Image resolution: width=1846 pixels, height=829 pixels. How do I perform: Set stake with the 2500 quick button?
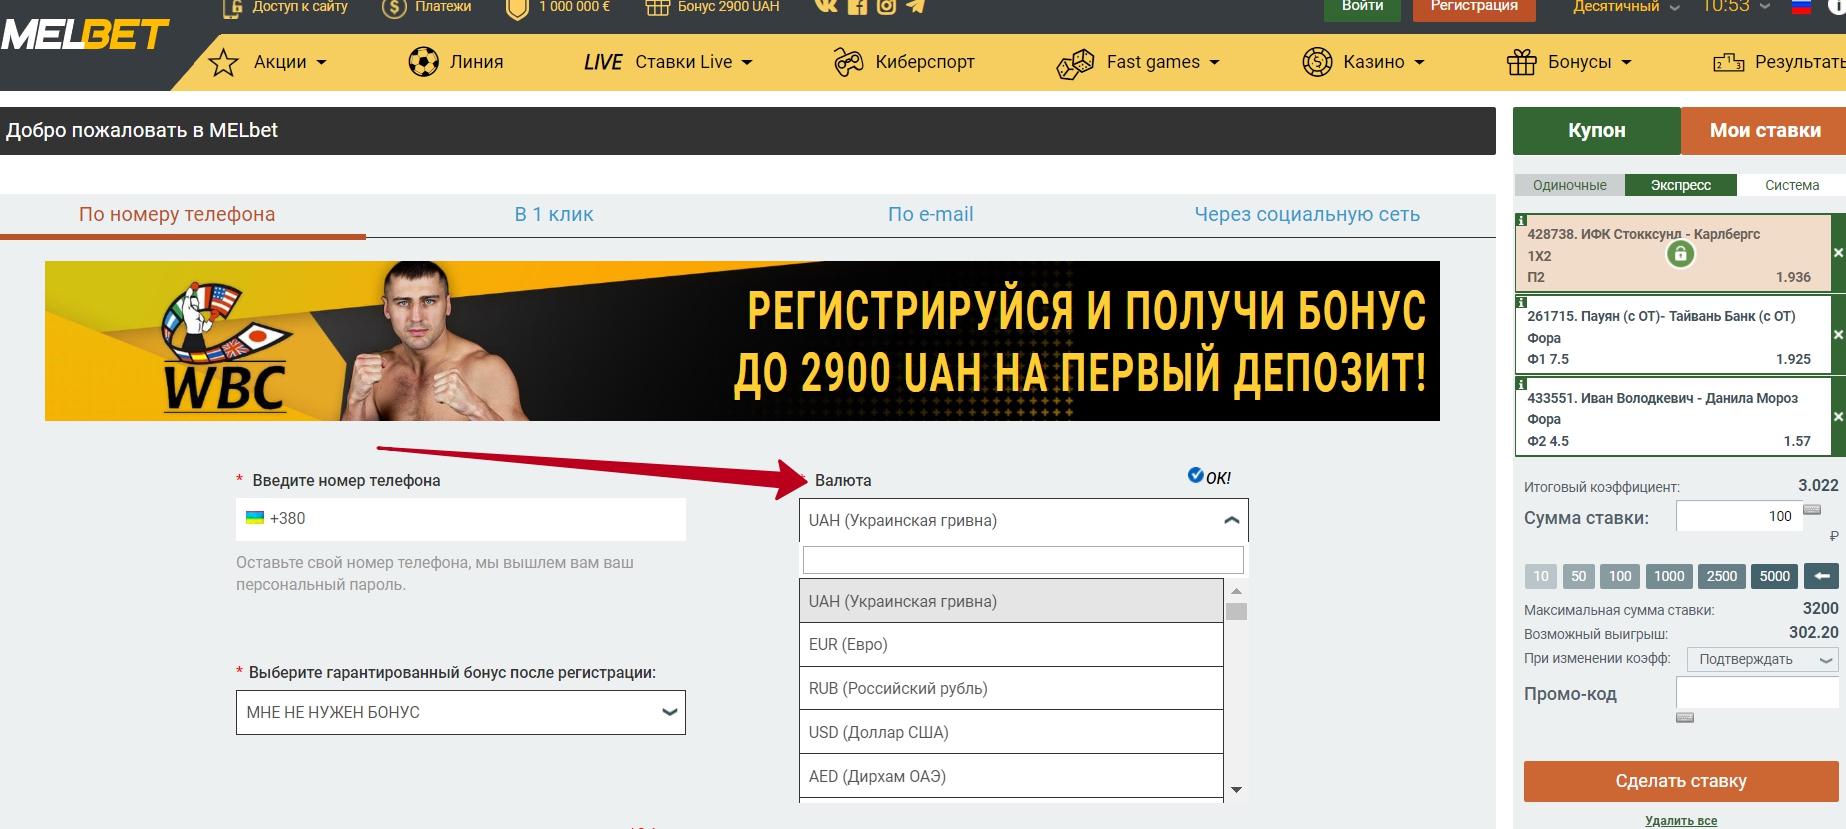point(1722,576)
